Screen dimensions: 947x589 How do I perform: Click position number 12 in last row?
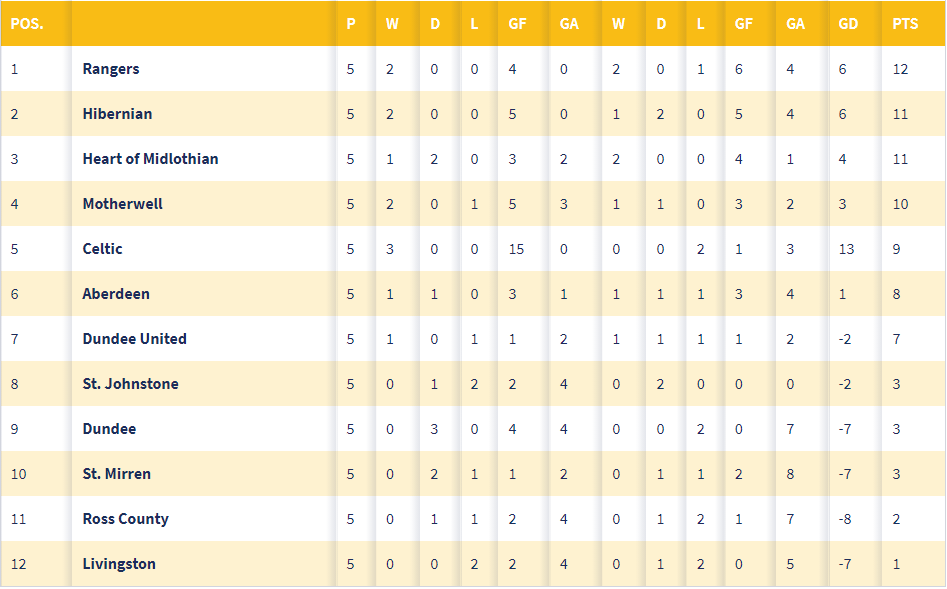pyautogui.click(x=19, y=564)
